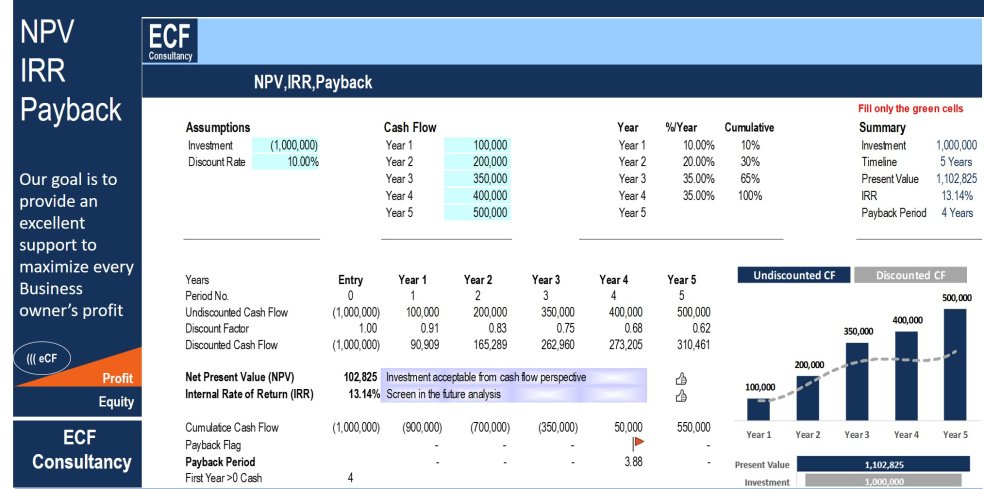
Task: Click the Present Value progress bar
Action: point(883,465)
